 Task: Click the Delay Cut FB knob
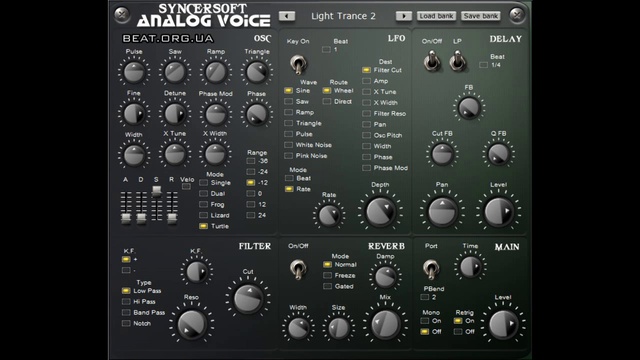442,154
